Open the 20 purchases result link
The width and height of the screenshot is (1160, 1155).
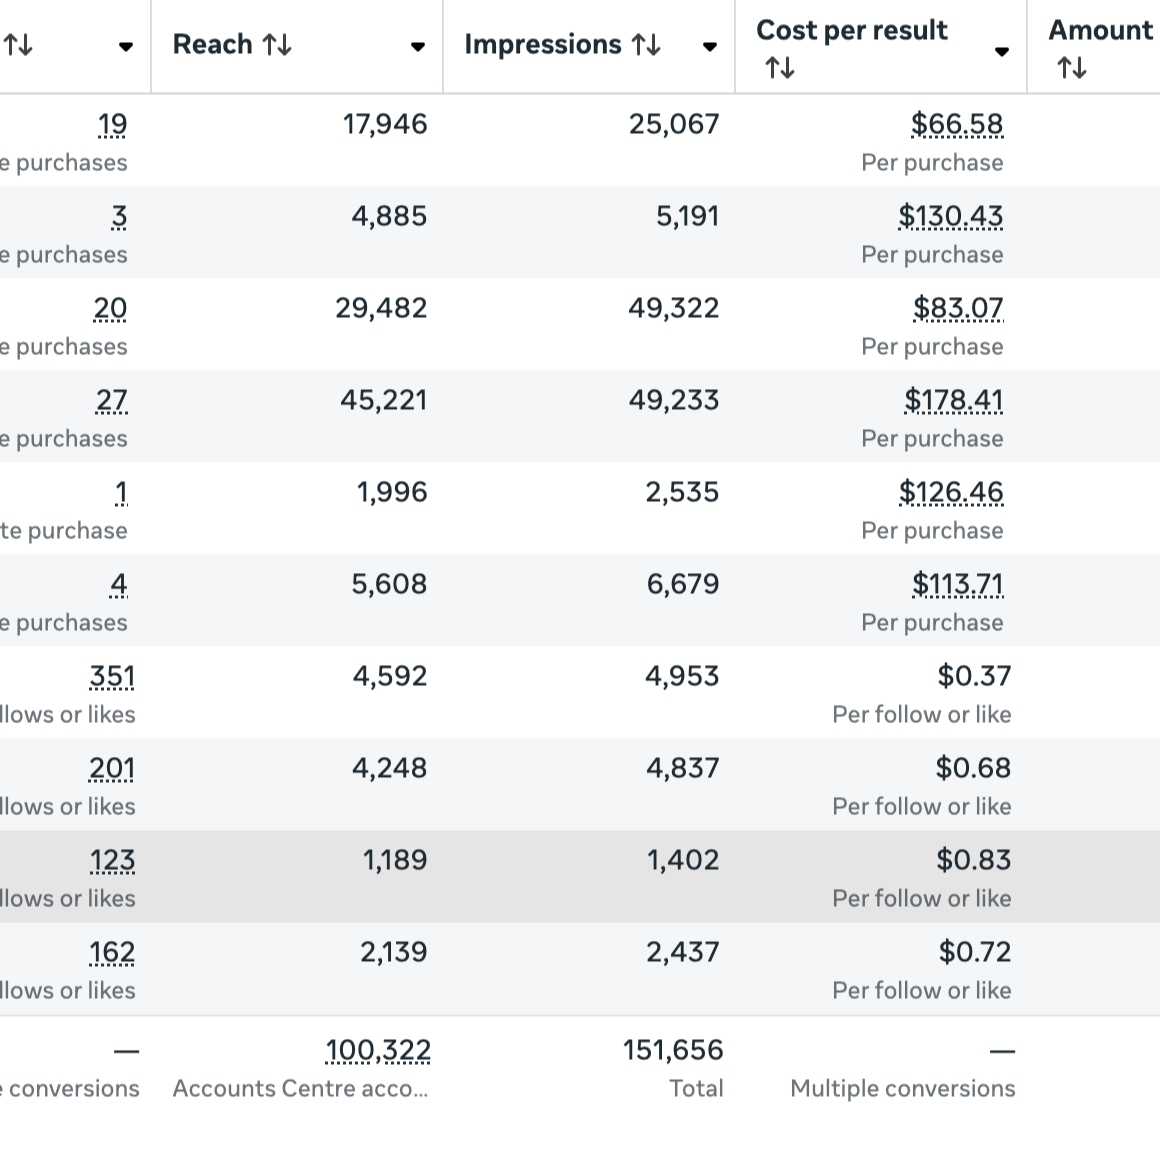[x=110, y=308]
